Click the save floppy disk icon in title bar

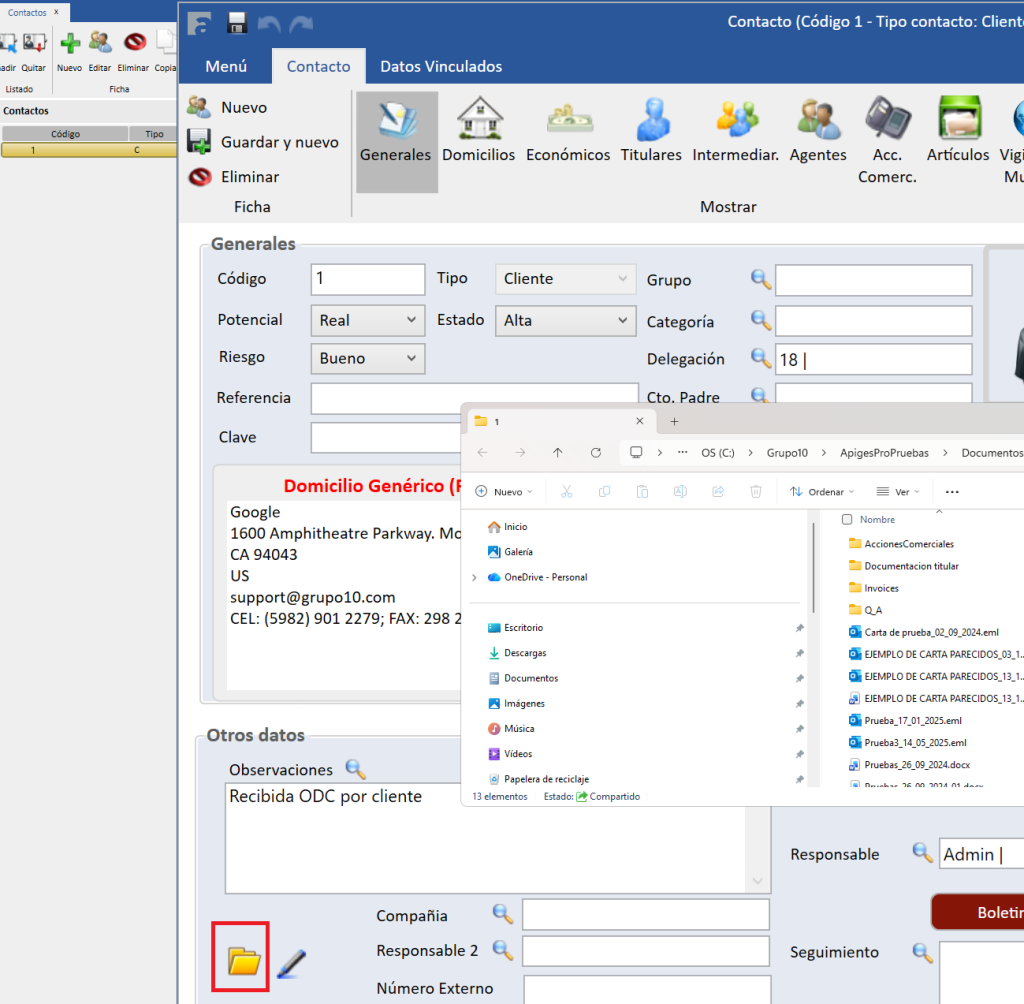237,22
